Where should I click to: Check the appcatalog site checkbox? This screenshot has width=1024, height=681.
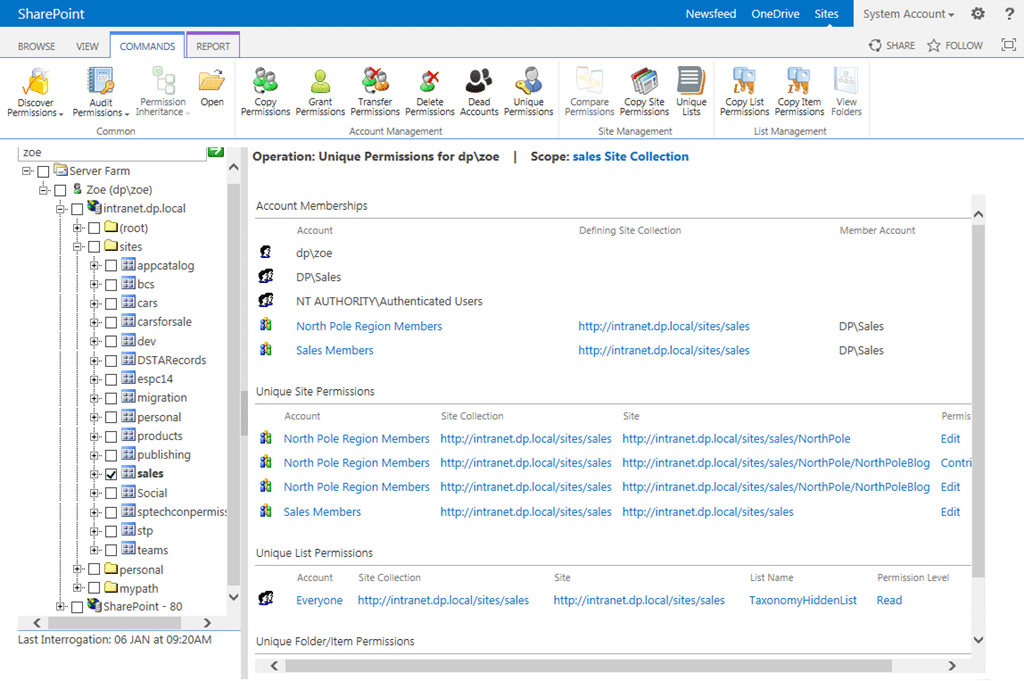click(111, 266)
